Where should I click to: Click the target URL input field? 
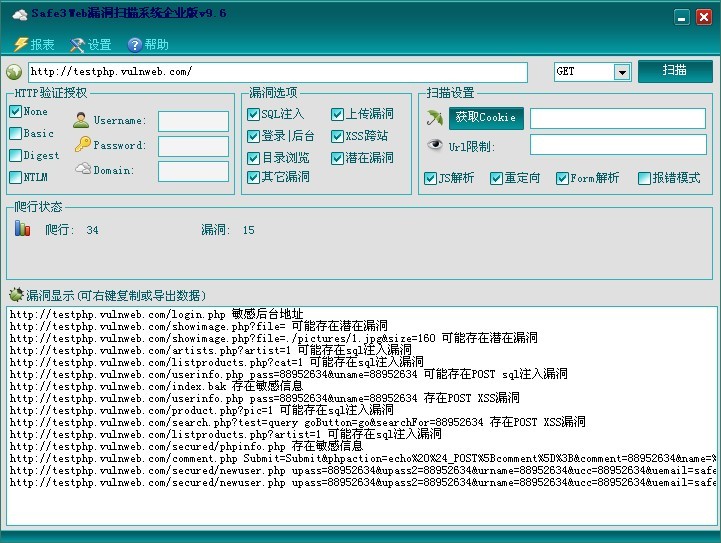[277, 72]
